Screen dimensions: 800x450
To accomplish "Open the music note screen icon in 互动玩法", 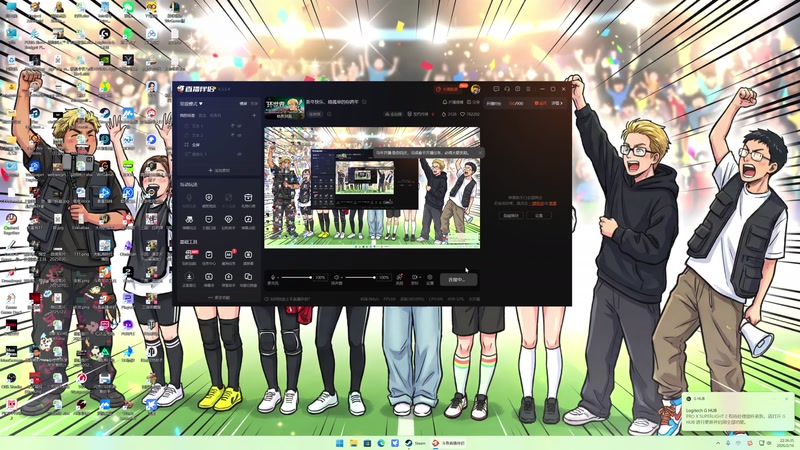I will pyautogui.click(x=248, y=221).
